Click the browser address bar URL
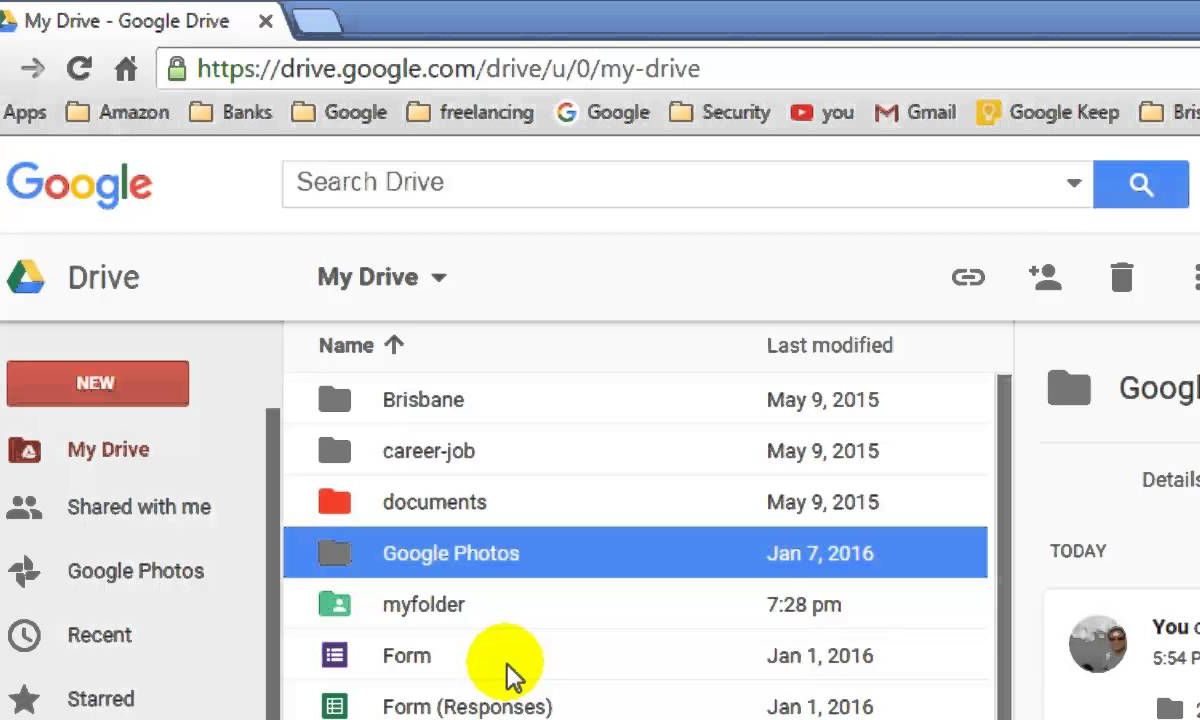This screenshot has width=1200, height=720. (x=449, y=69)
